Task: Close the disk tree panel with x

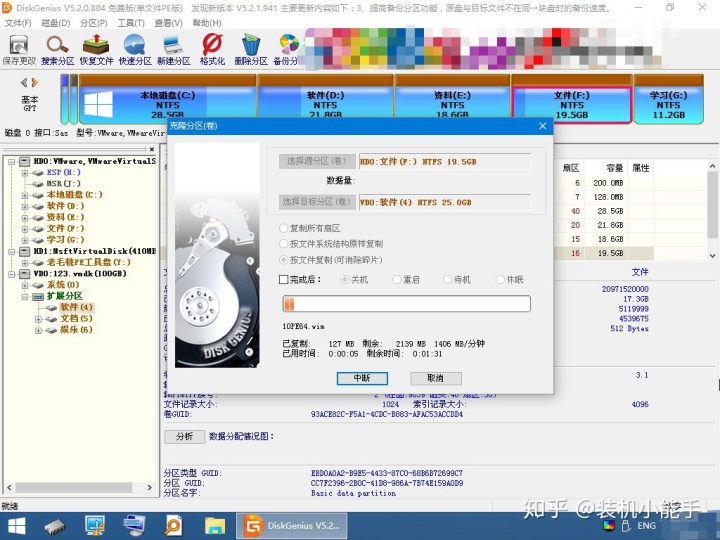Action: (x=152, y=149)
